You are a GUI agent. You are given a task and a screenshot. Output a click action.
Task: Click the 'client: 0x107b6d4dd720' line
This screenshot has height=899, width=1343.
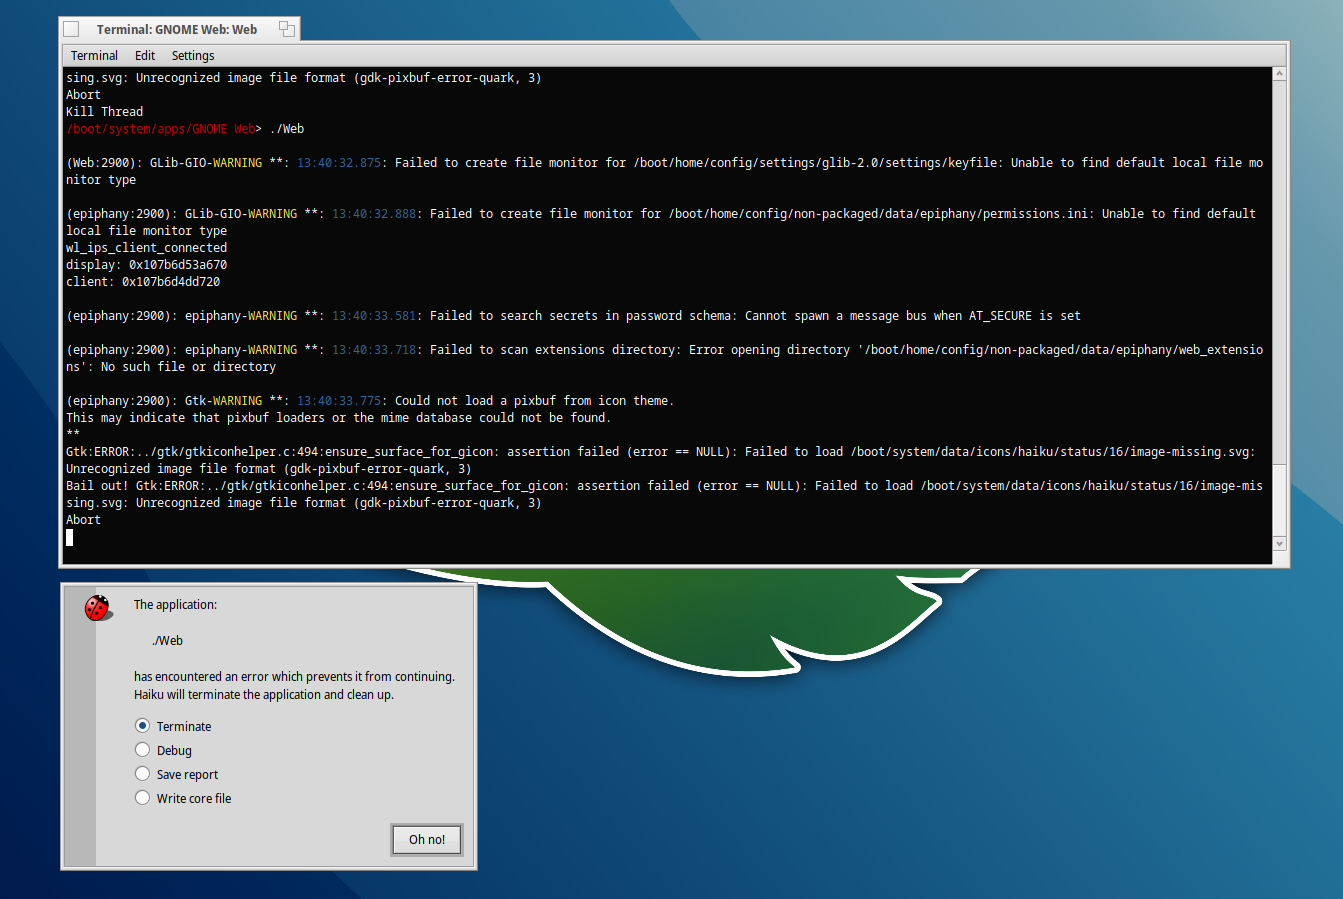pos(143,282)
